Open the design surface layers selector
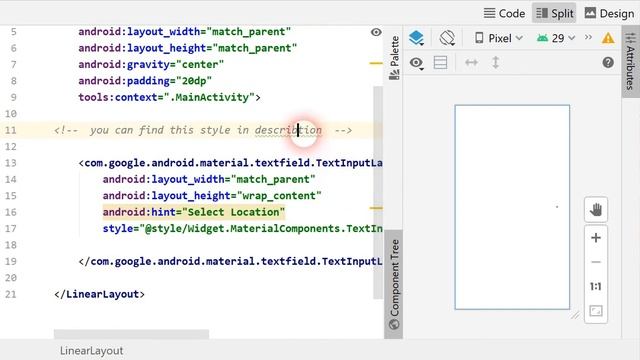The image size is (640, 360). (416, 38)
